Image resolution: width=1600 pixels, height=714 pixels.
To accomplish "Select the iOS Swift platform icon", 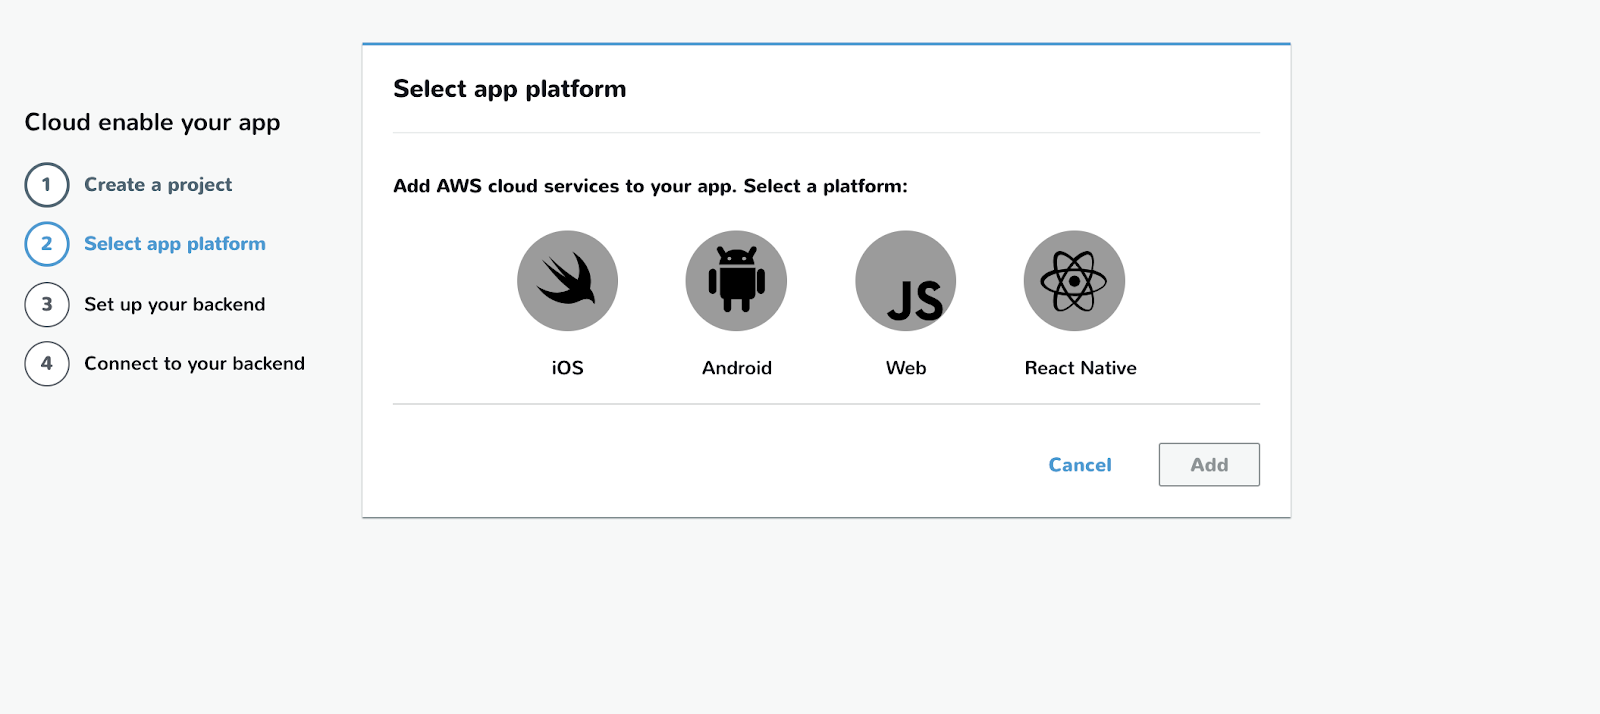I will [x=567, y=281].
